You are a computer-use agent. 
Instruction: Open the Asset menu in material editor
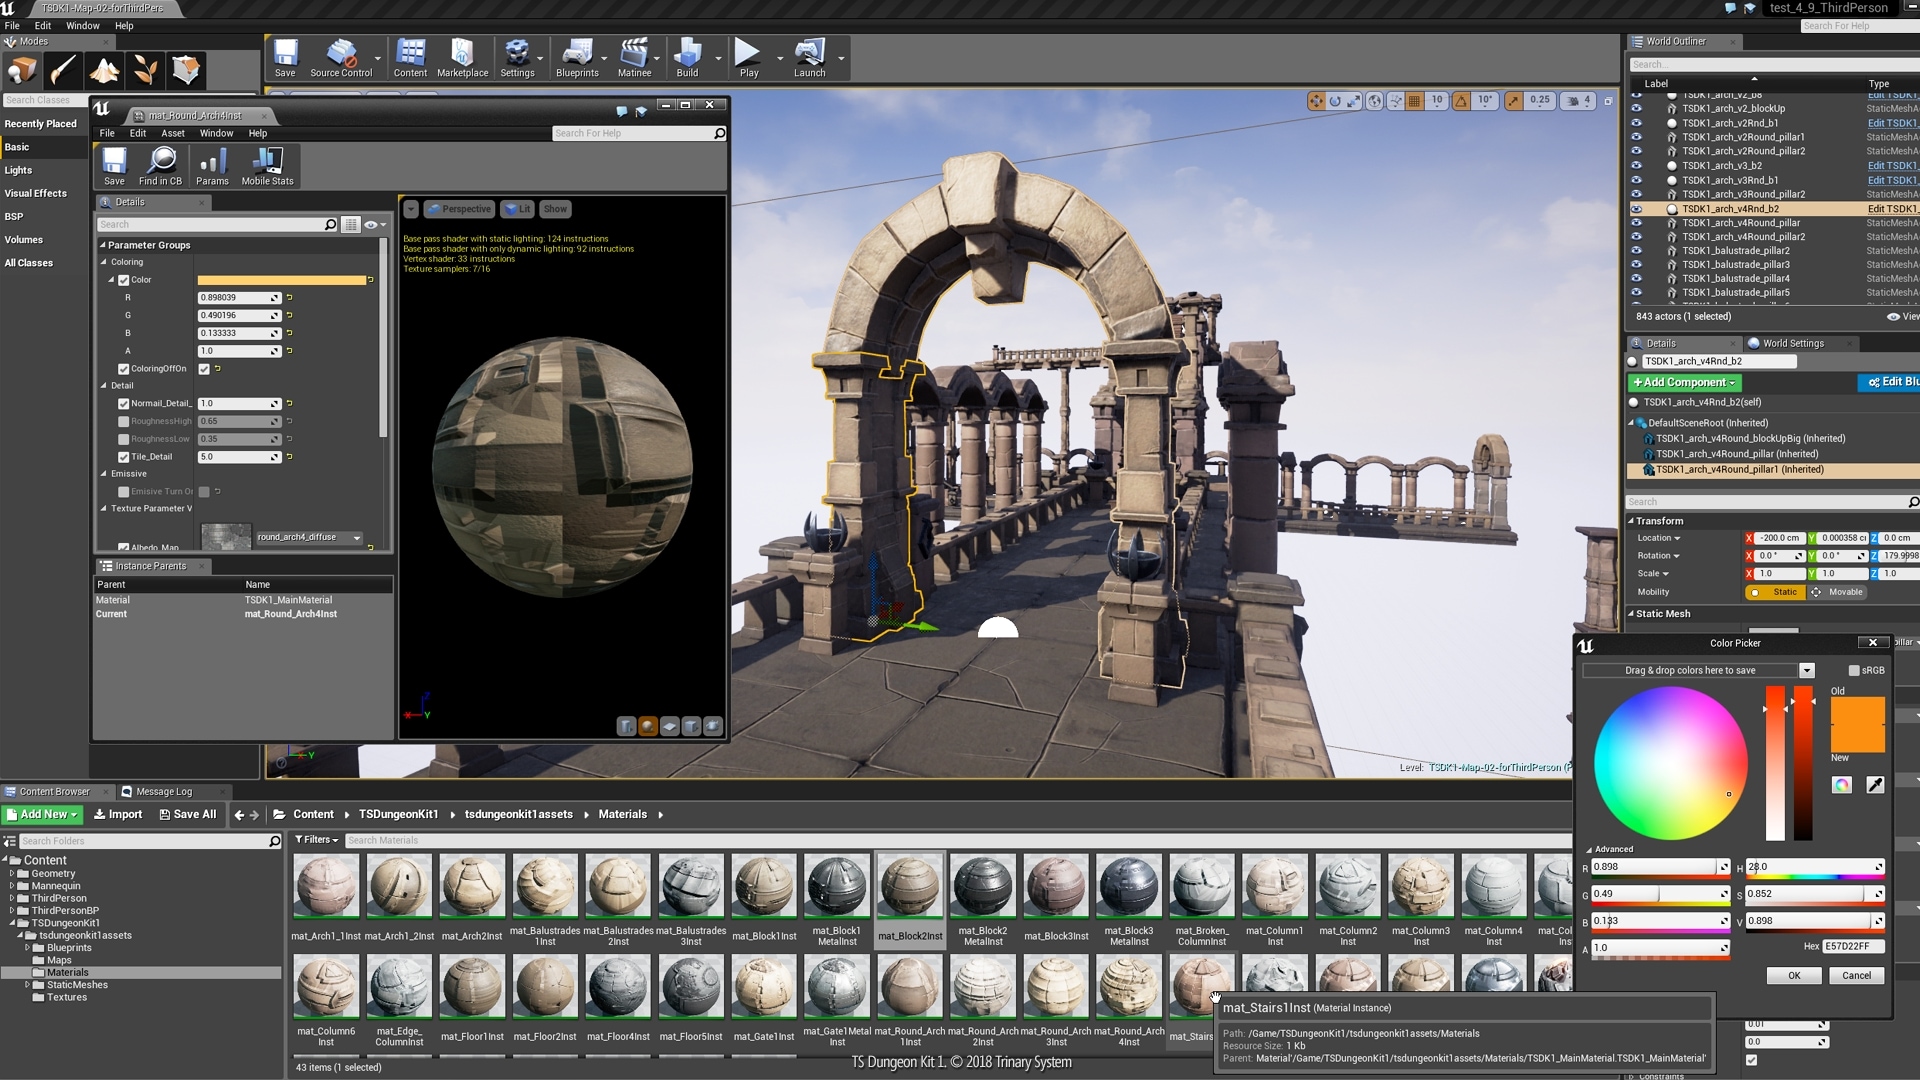click(173, 133)
